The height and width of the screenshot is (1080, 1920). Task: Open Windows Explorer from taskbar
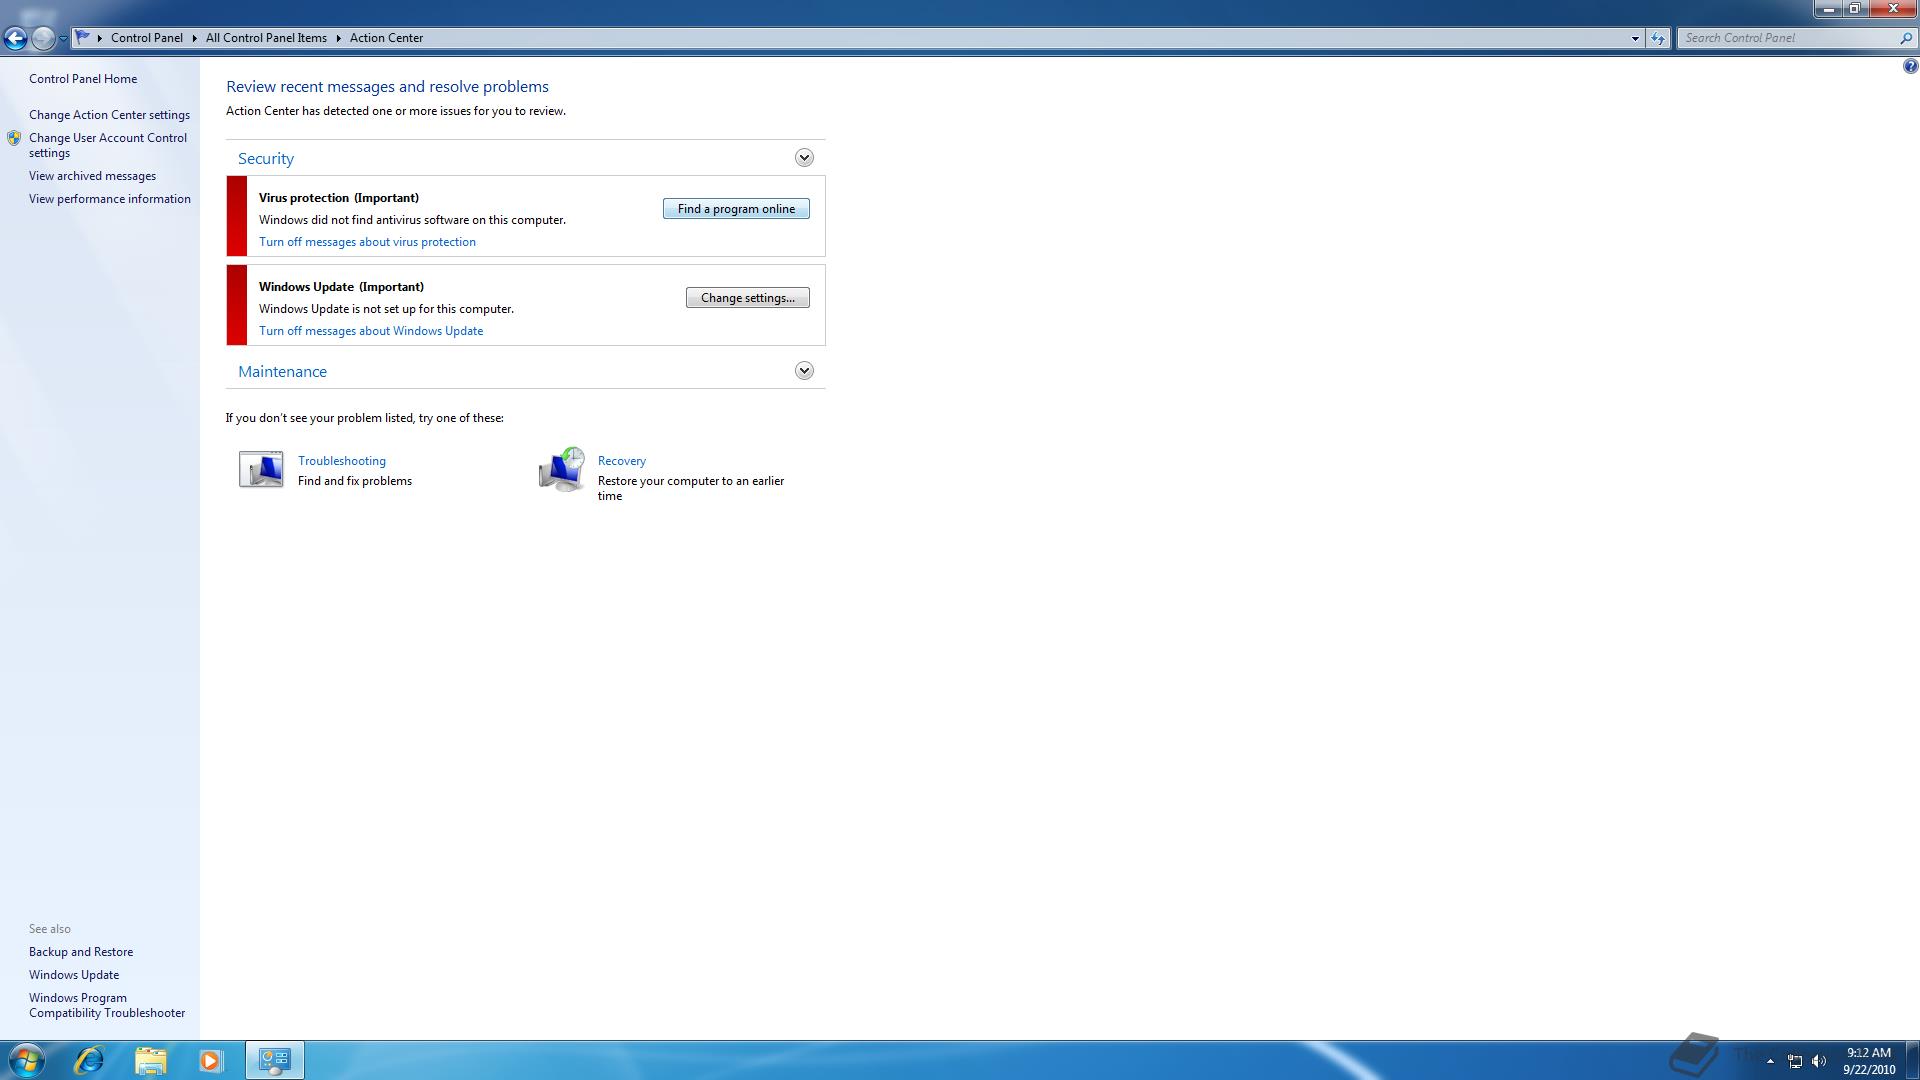[150, 1060]
